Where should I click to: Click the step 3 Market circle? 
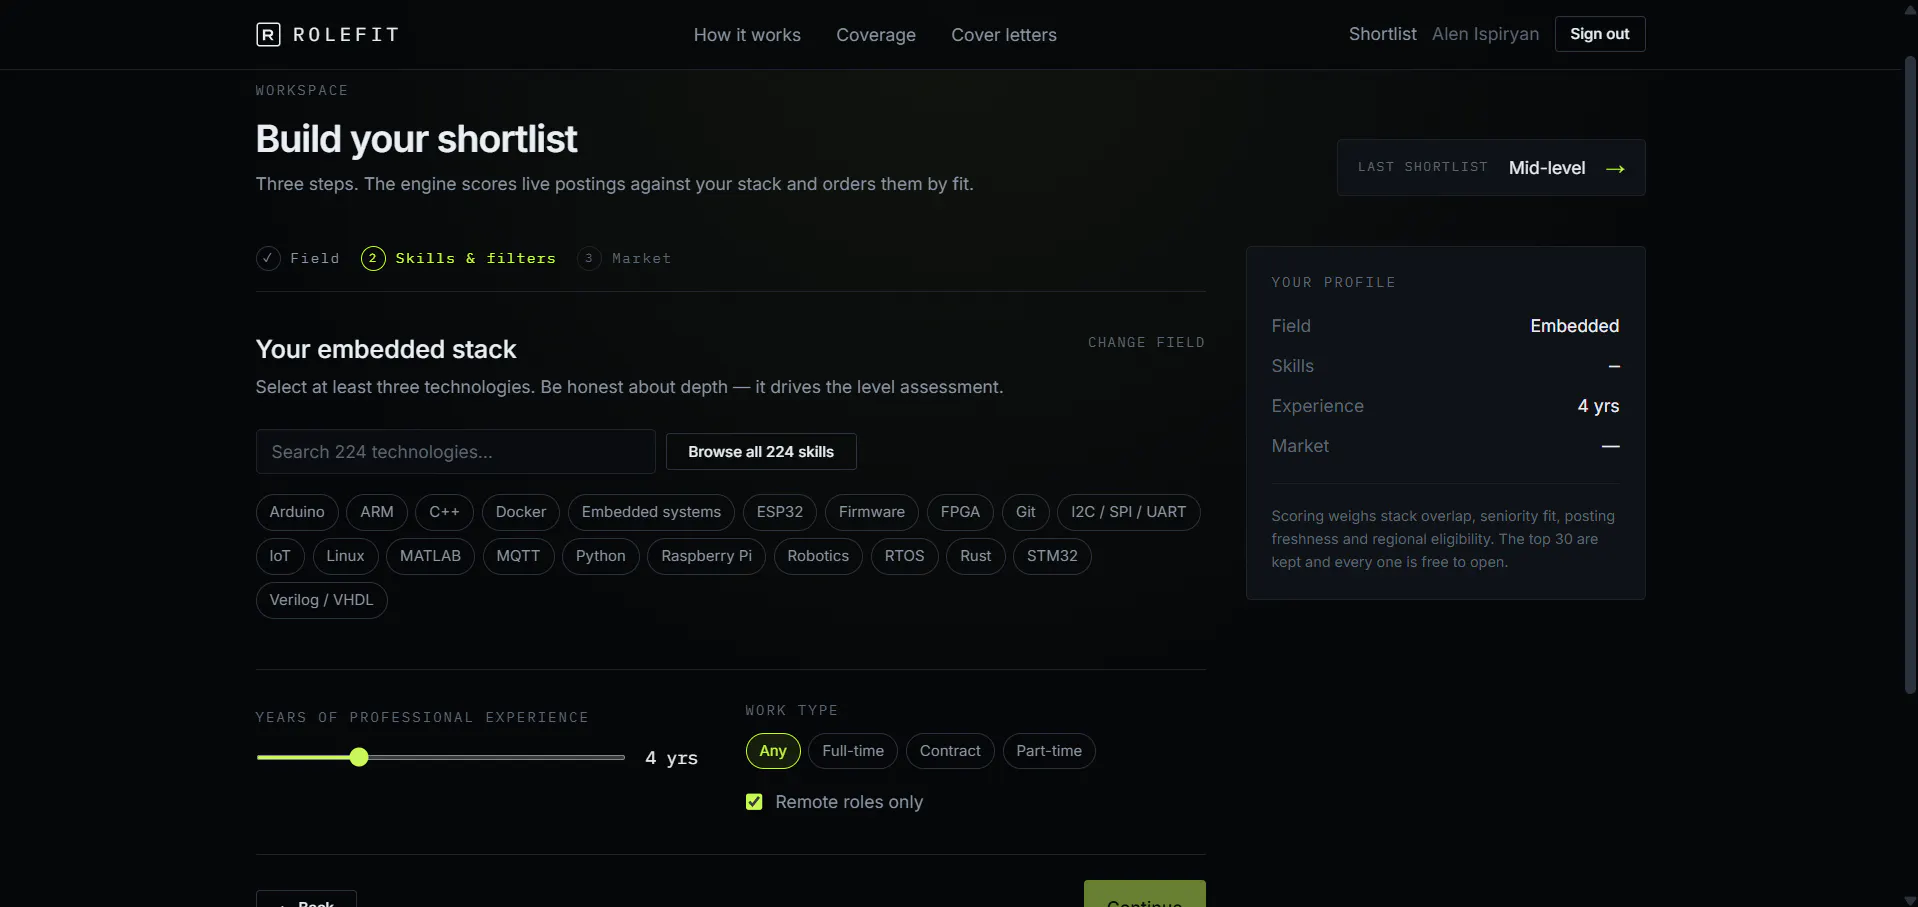coord(589,259)
